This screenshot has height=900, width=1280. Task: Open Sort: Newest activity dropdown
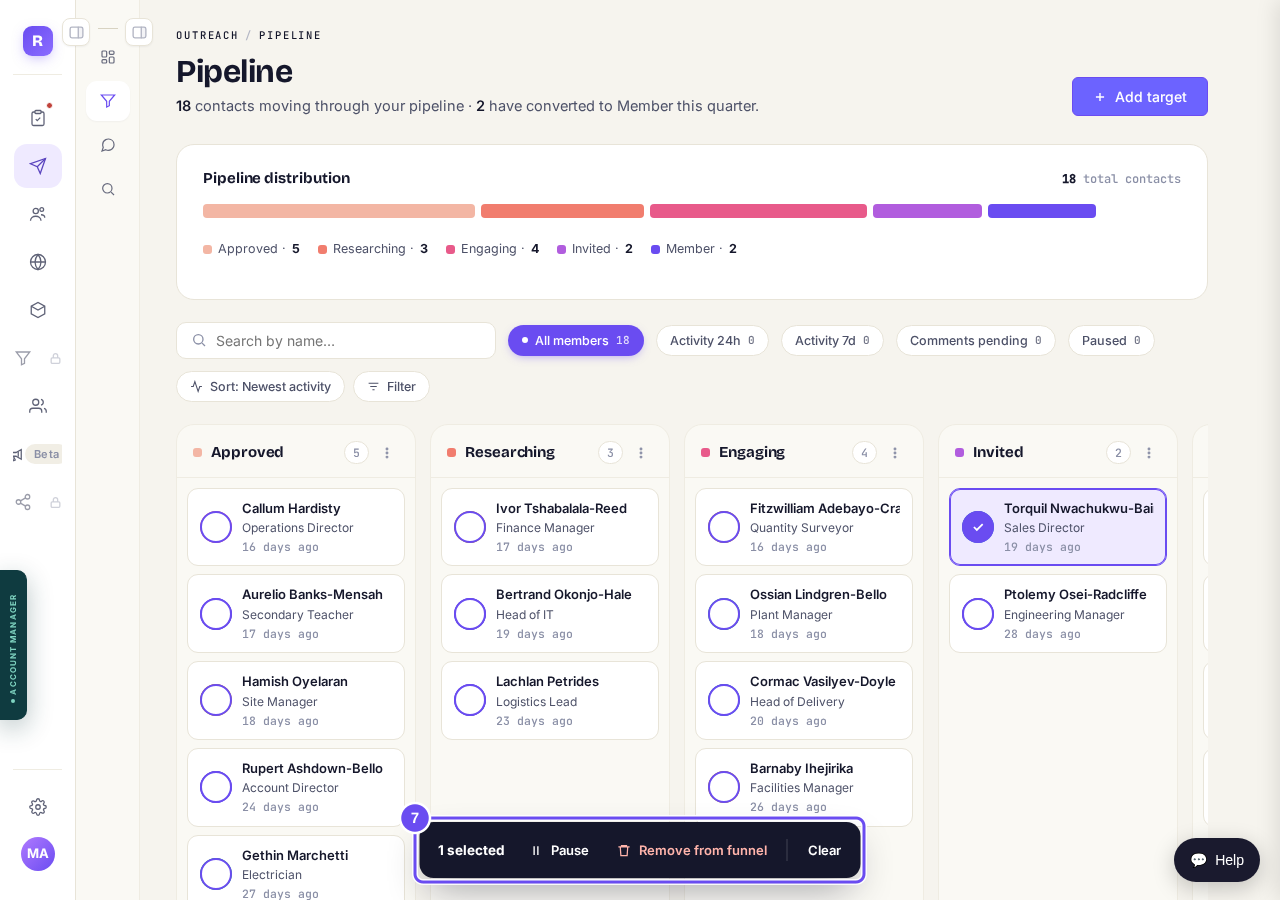click(260, 386)
